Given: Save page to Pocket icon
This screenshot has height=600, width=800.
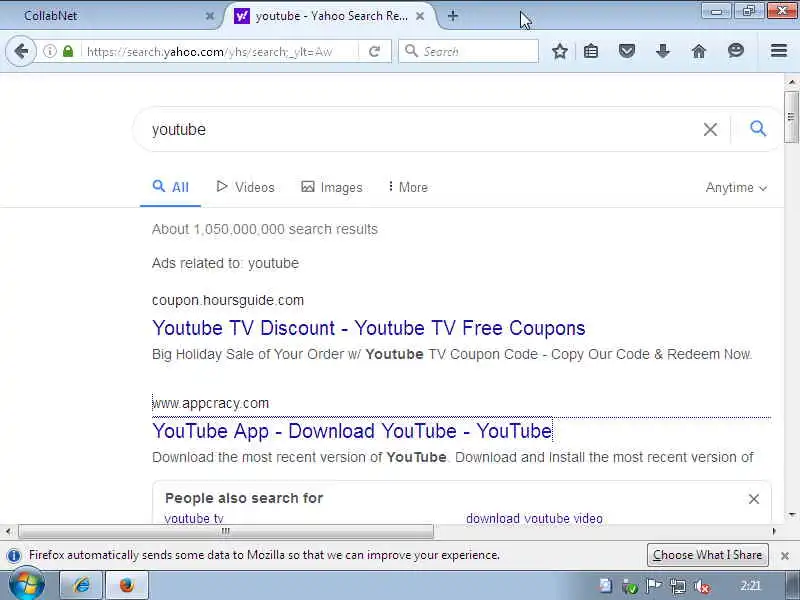Looking at the screenshot, I should point(627,51).
